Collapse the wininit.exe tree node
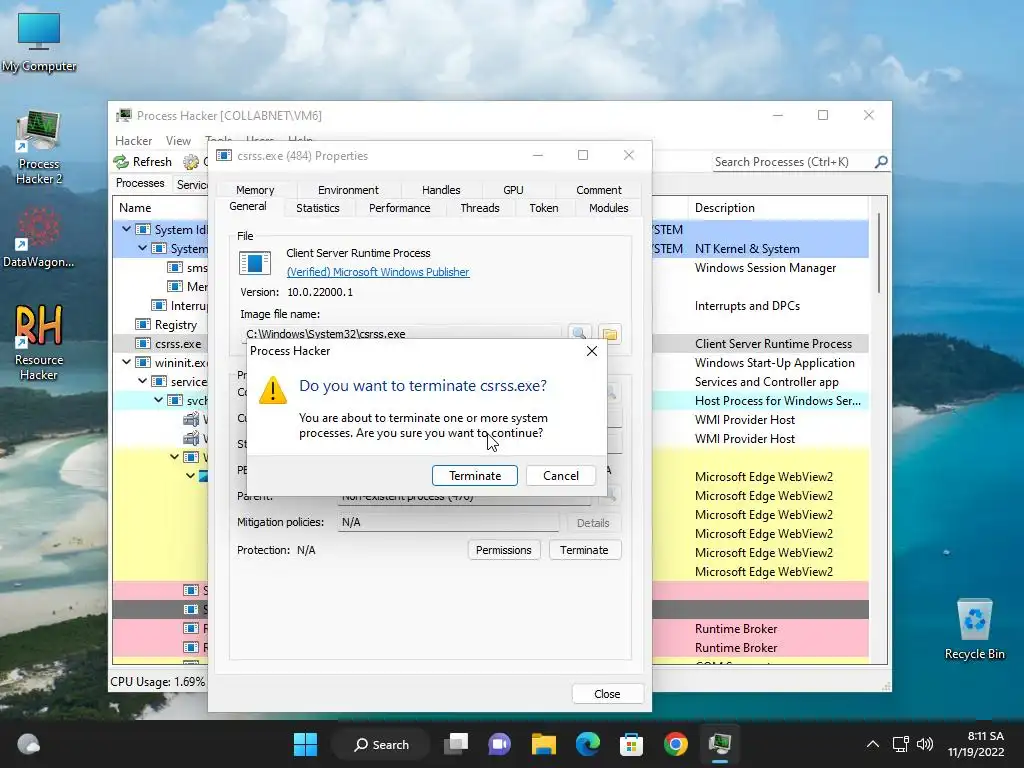The width and height of the screenshot is (1024, 768). (x=126, y=362)
